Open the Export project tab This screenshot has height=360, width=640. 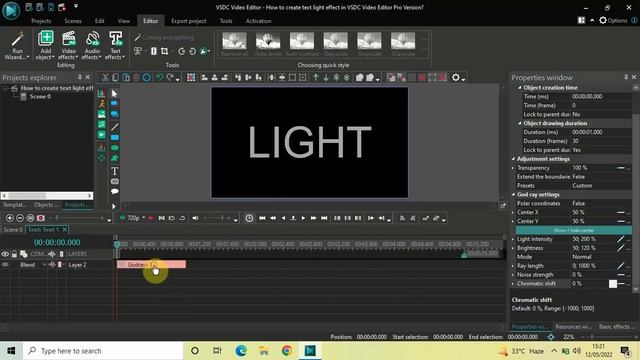click(189, 21)
